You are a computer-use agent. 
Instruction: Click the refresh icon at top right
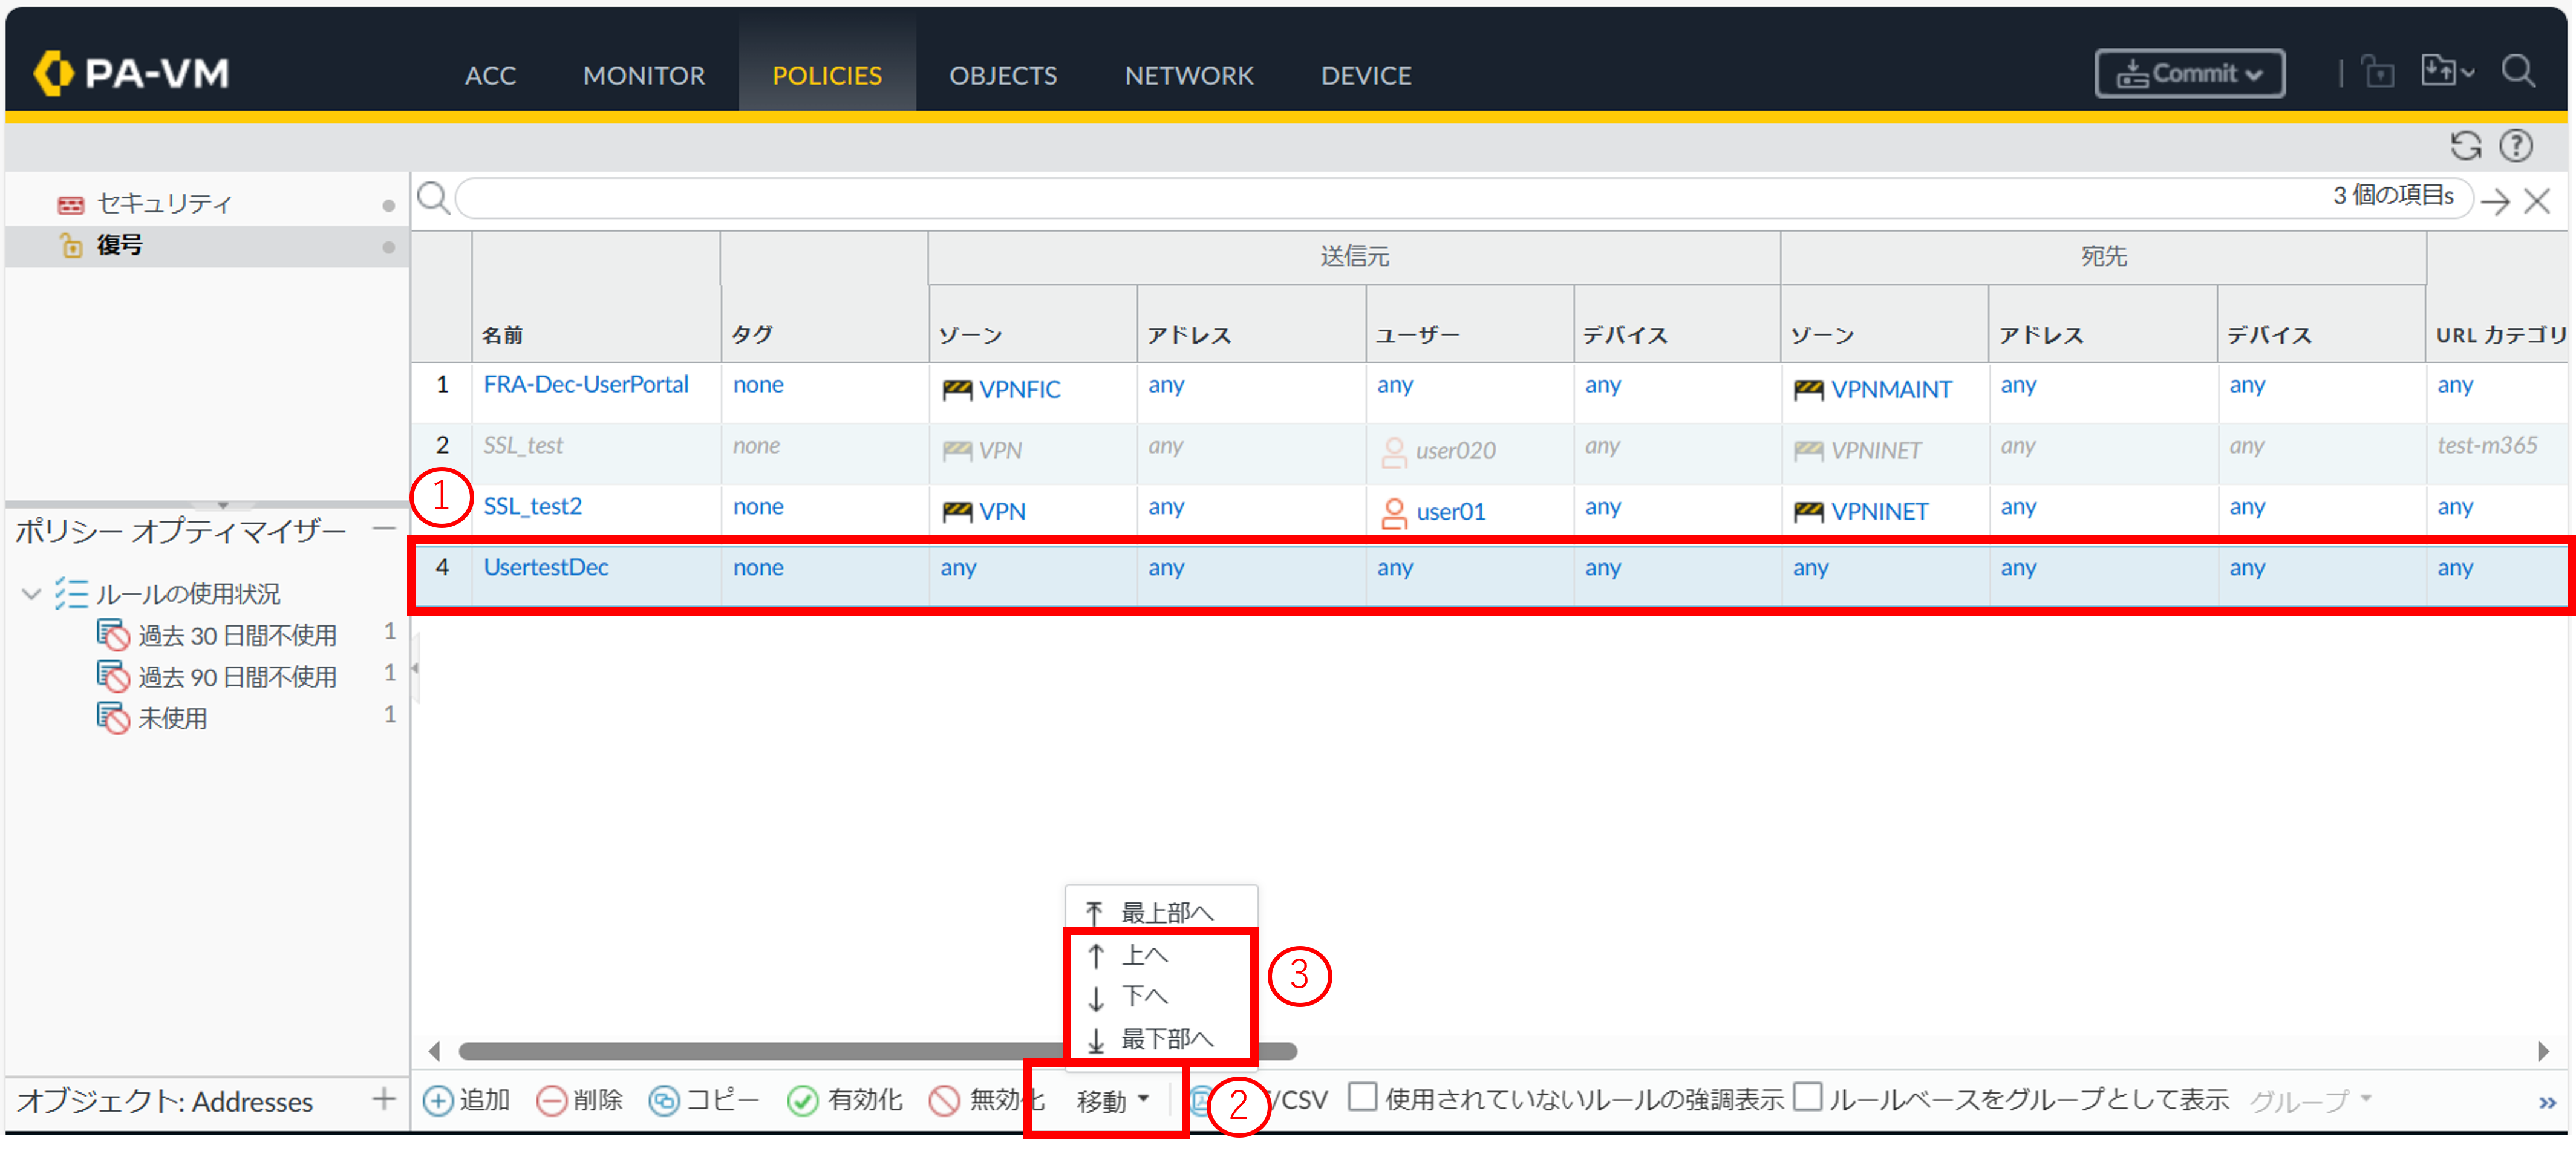coord(2465,146)
